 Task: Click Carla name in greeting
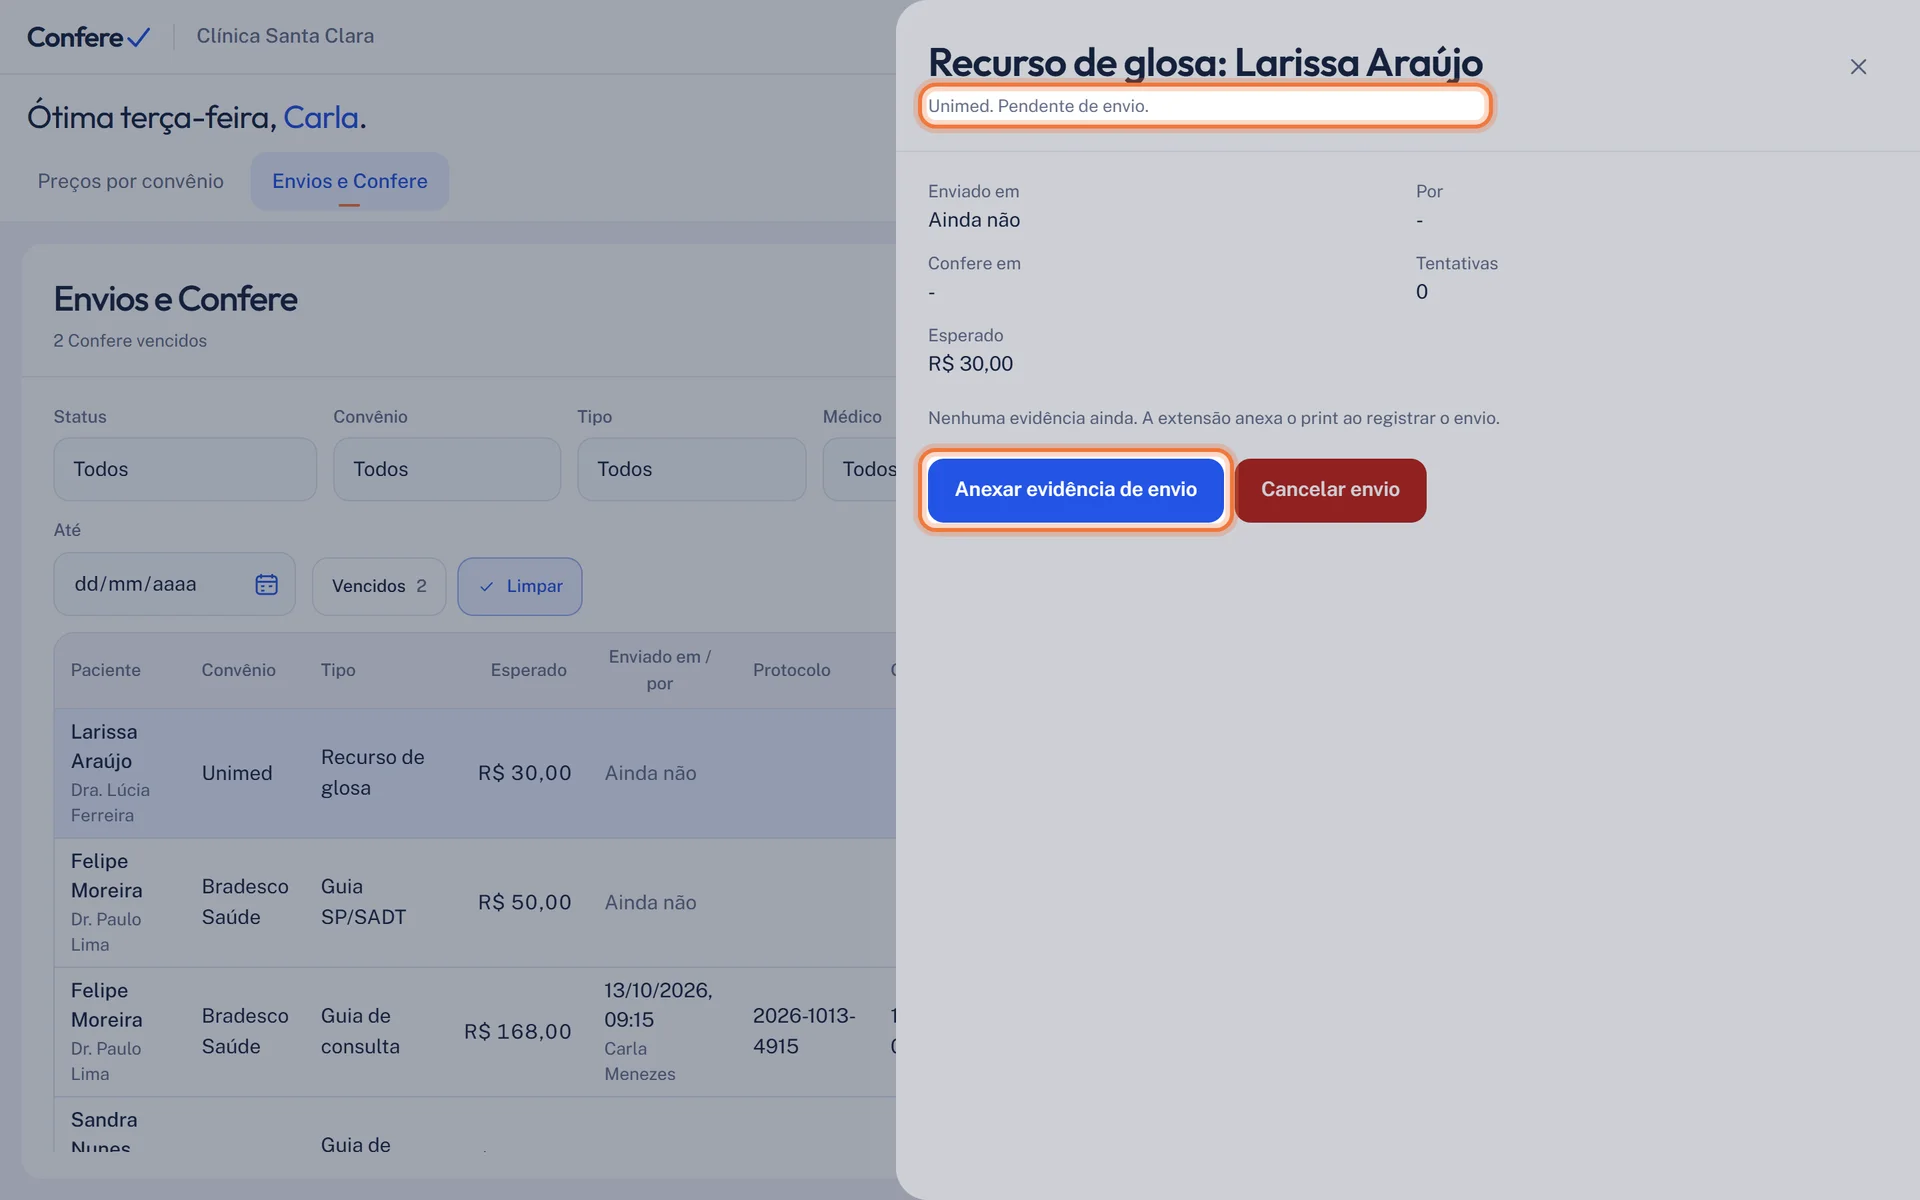pyautogui.click(x=321, y=117)
